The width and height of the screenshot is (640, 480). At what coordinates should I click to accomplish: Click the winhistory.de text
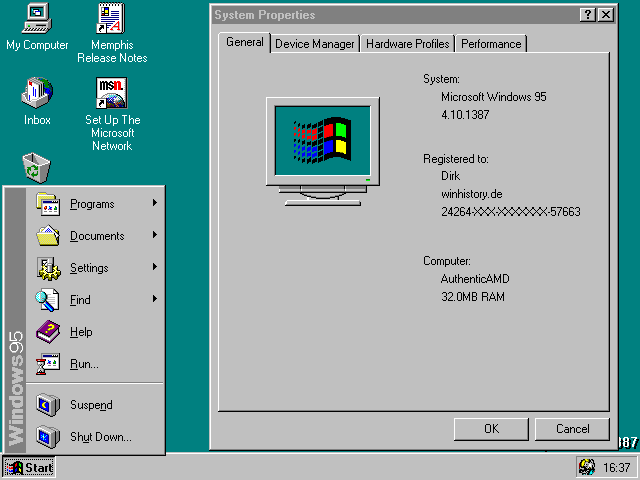tap(471, 194)
